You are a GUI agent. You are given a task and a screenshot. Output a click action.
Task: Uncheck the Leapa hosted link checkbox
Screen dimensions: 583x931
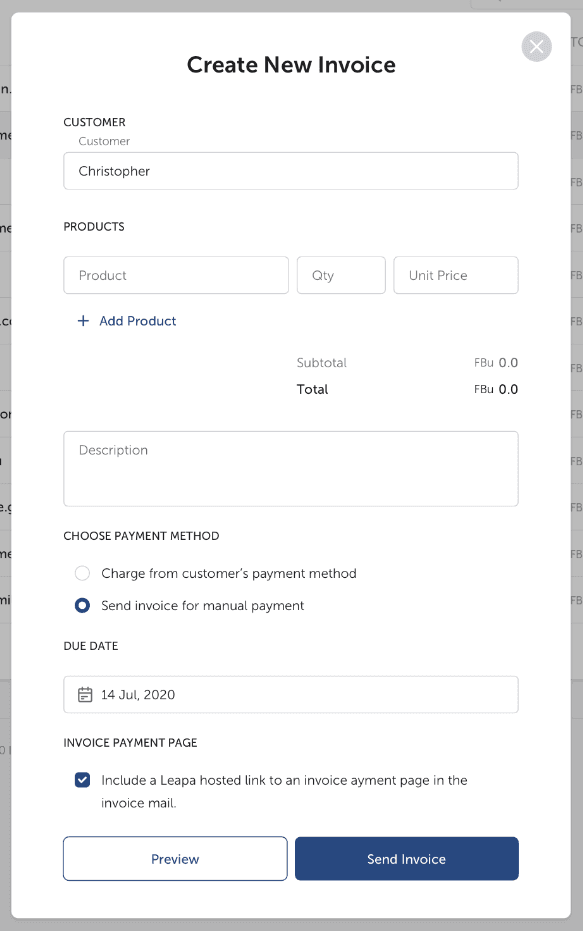82,780
